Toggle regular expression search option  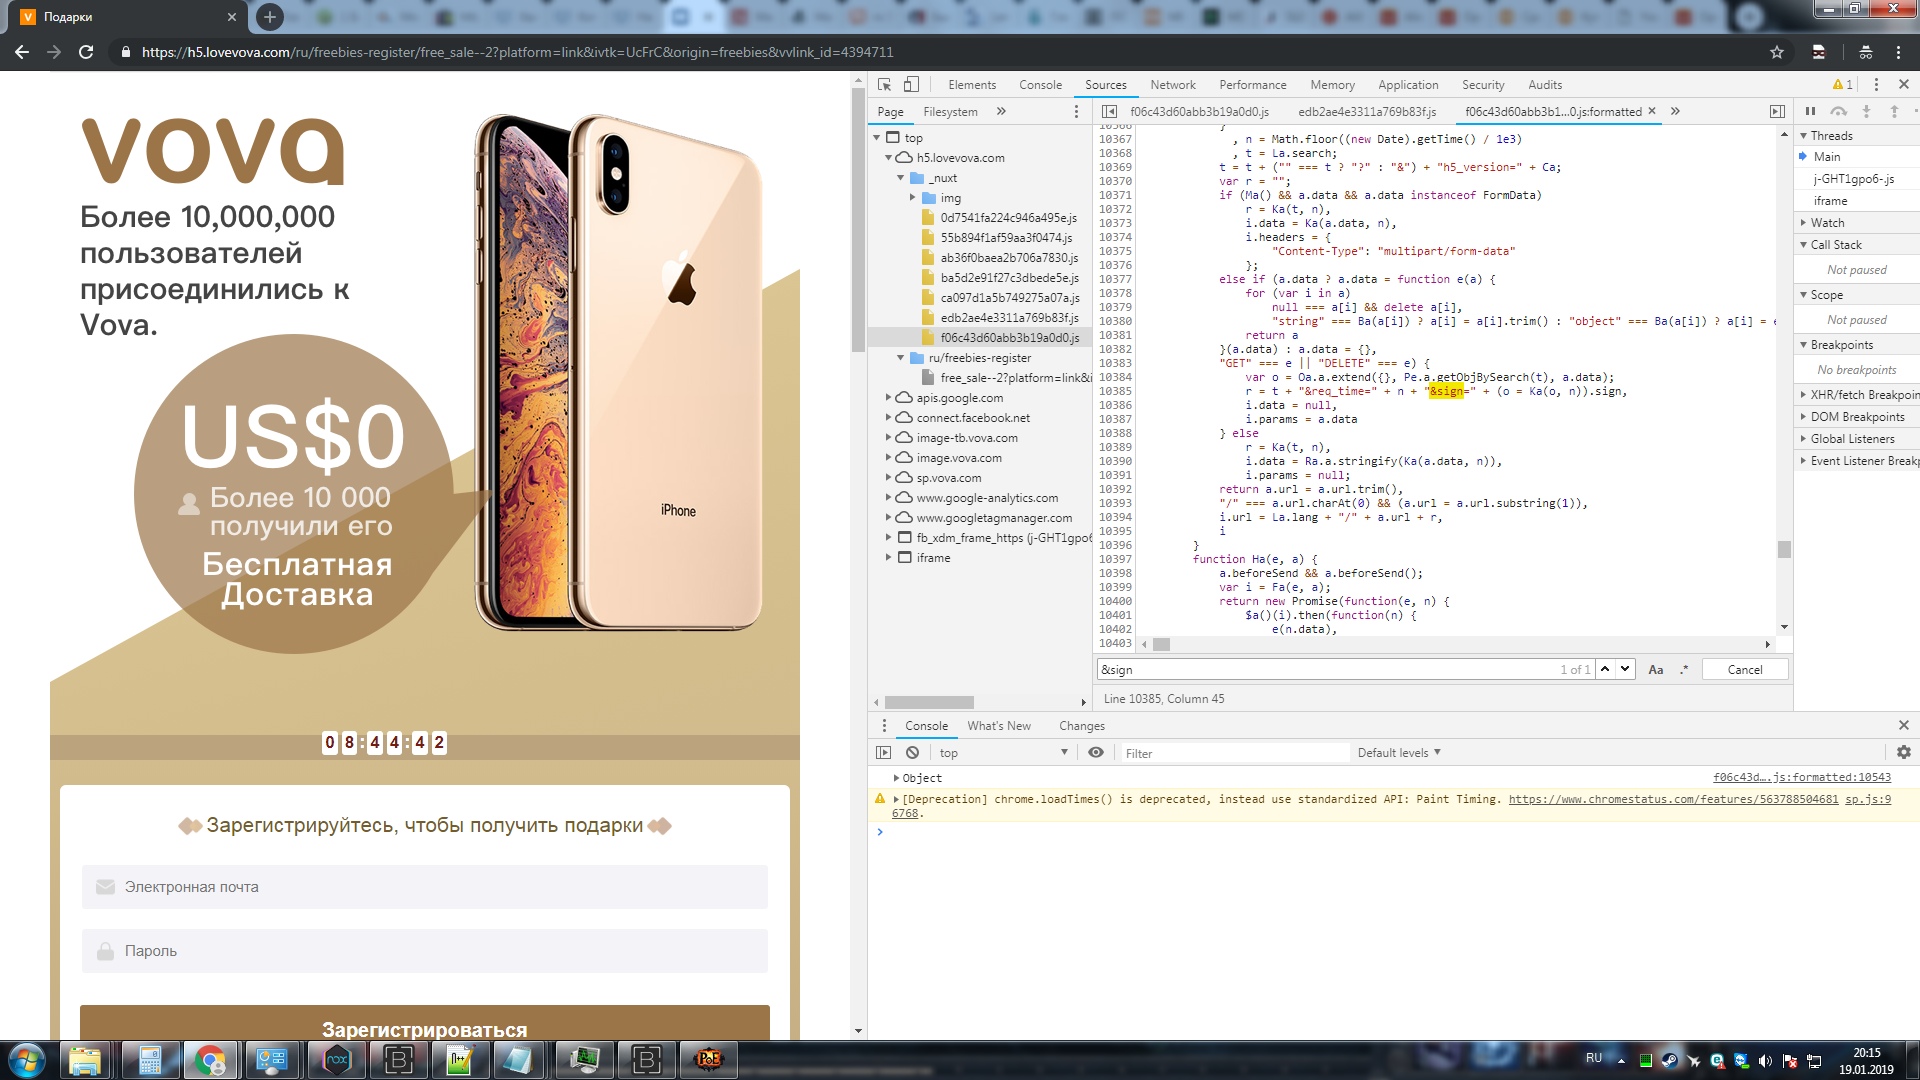pyautogui.click(x=1684, y=670)
